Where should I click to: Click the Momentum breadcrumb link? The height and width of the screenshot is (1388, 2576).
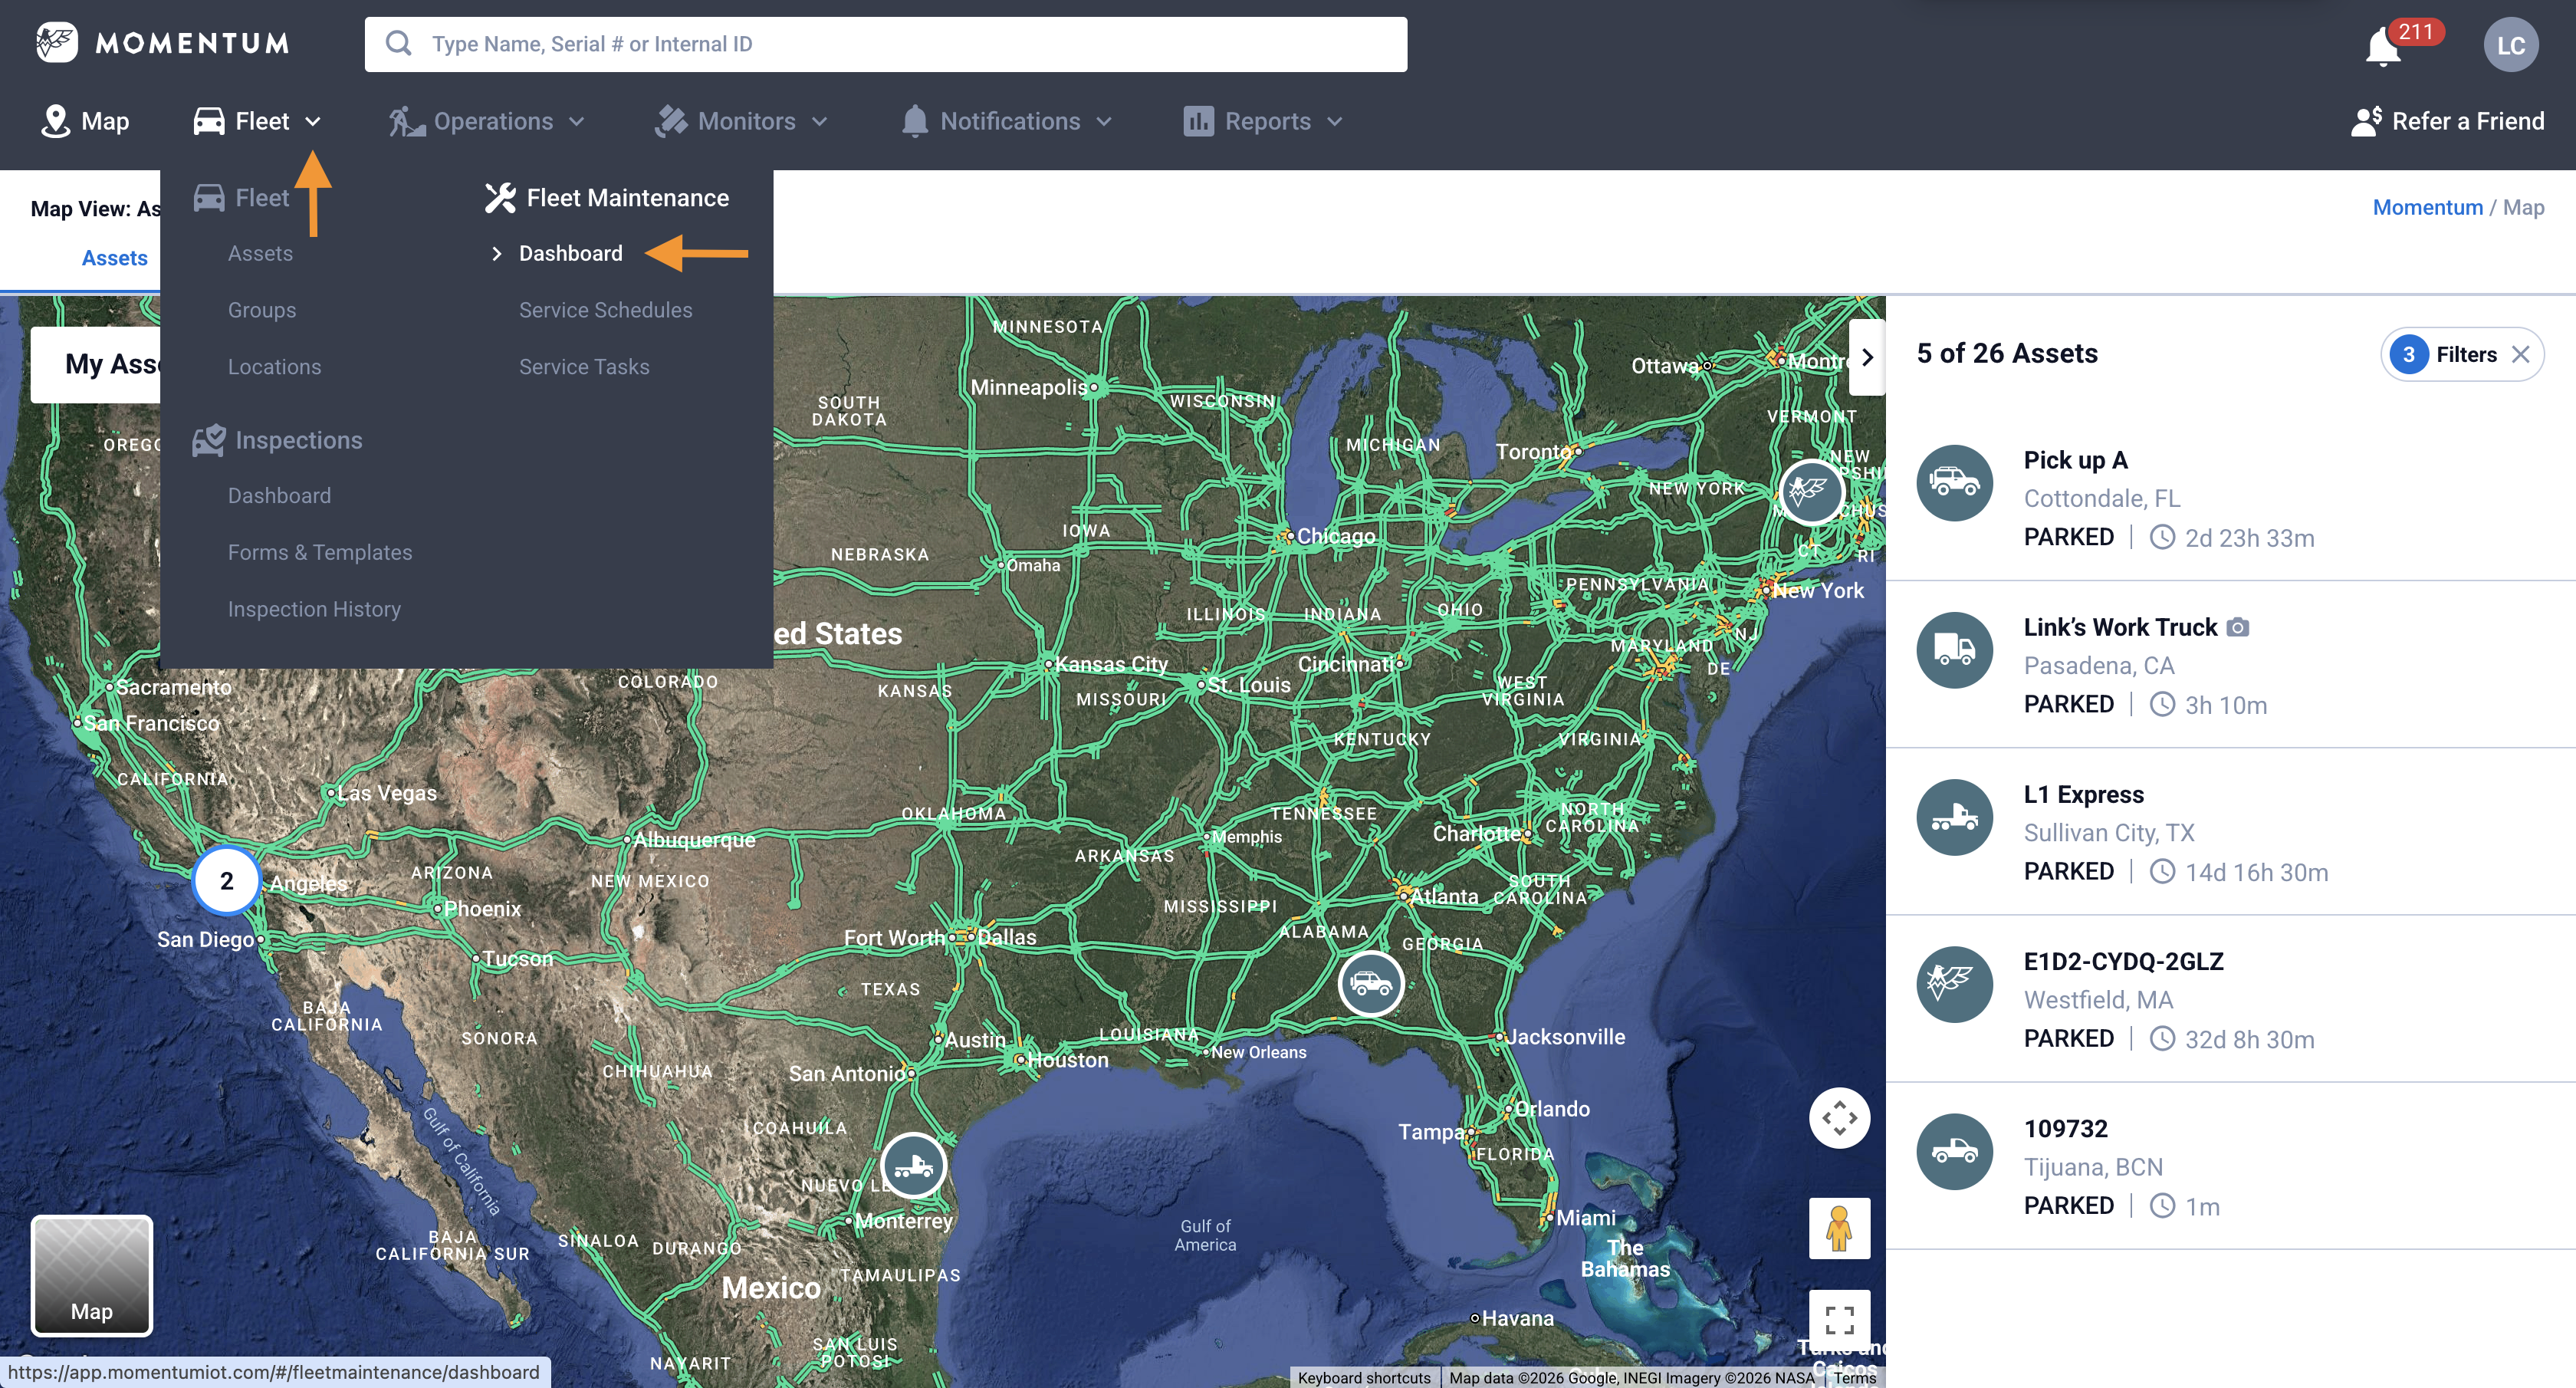(2427, 207)
